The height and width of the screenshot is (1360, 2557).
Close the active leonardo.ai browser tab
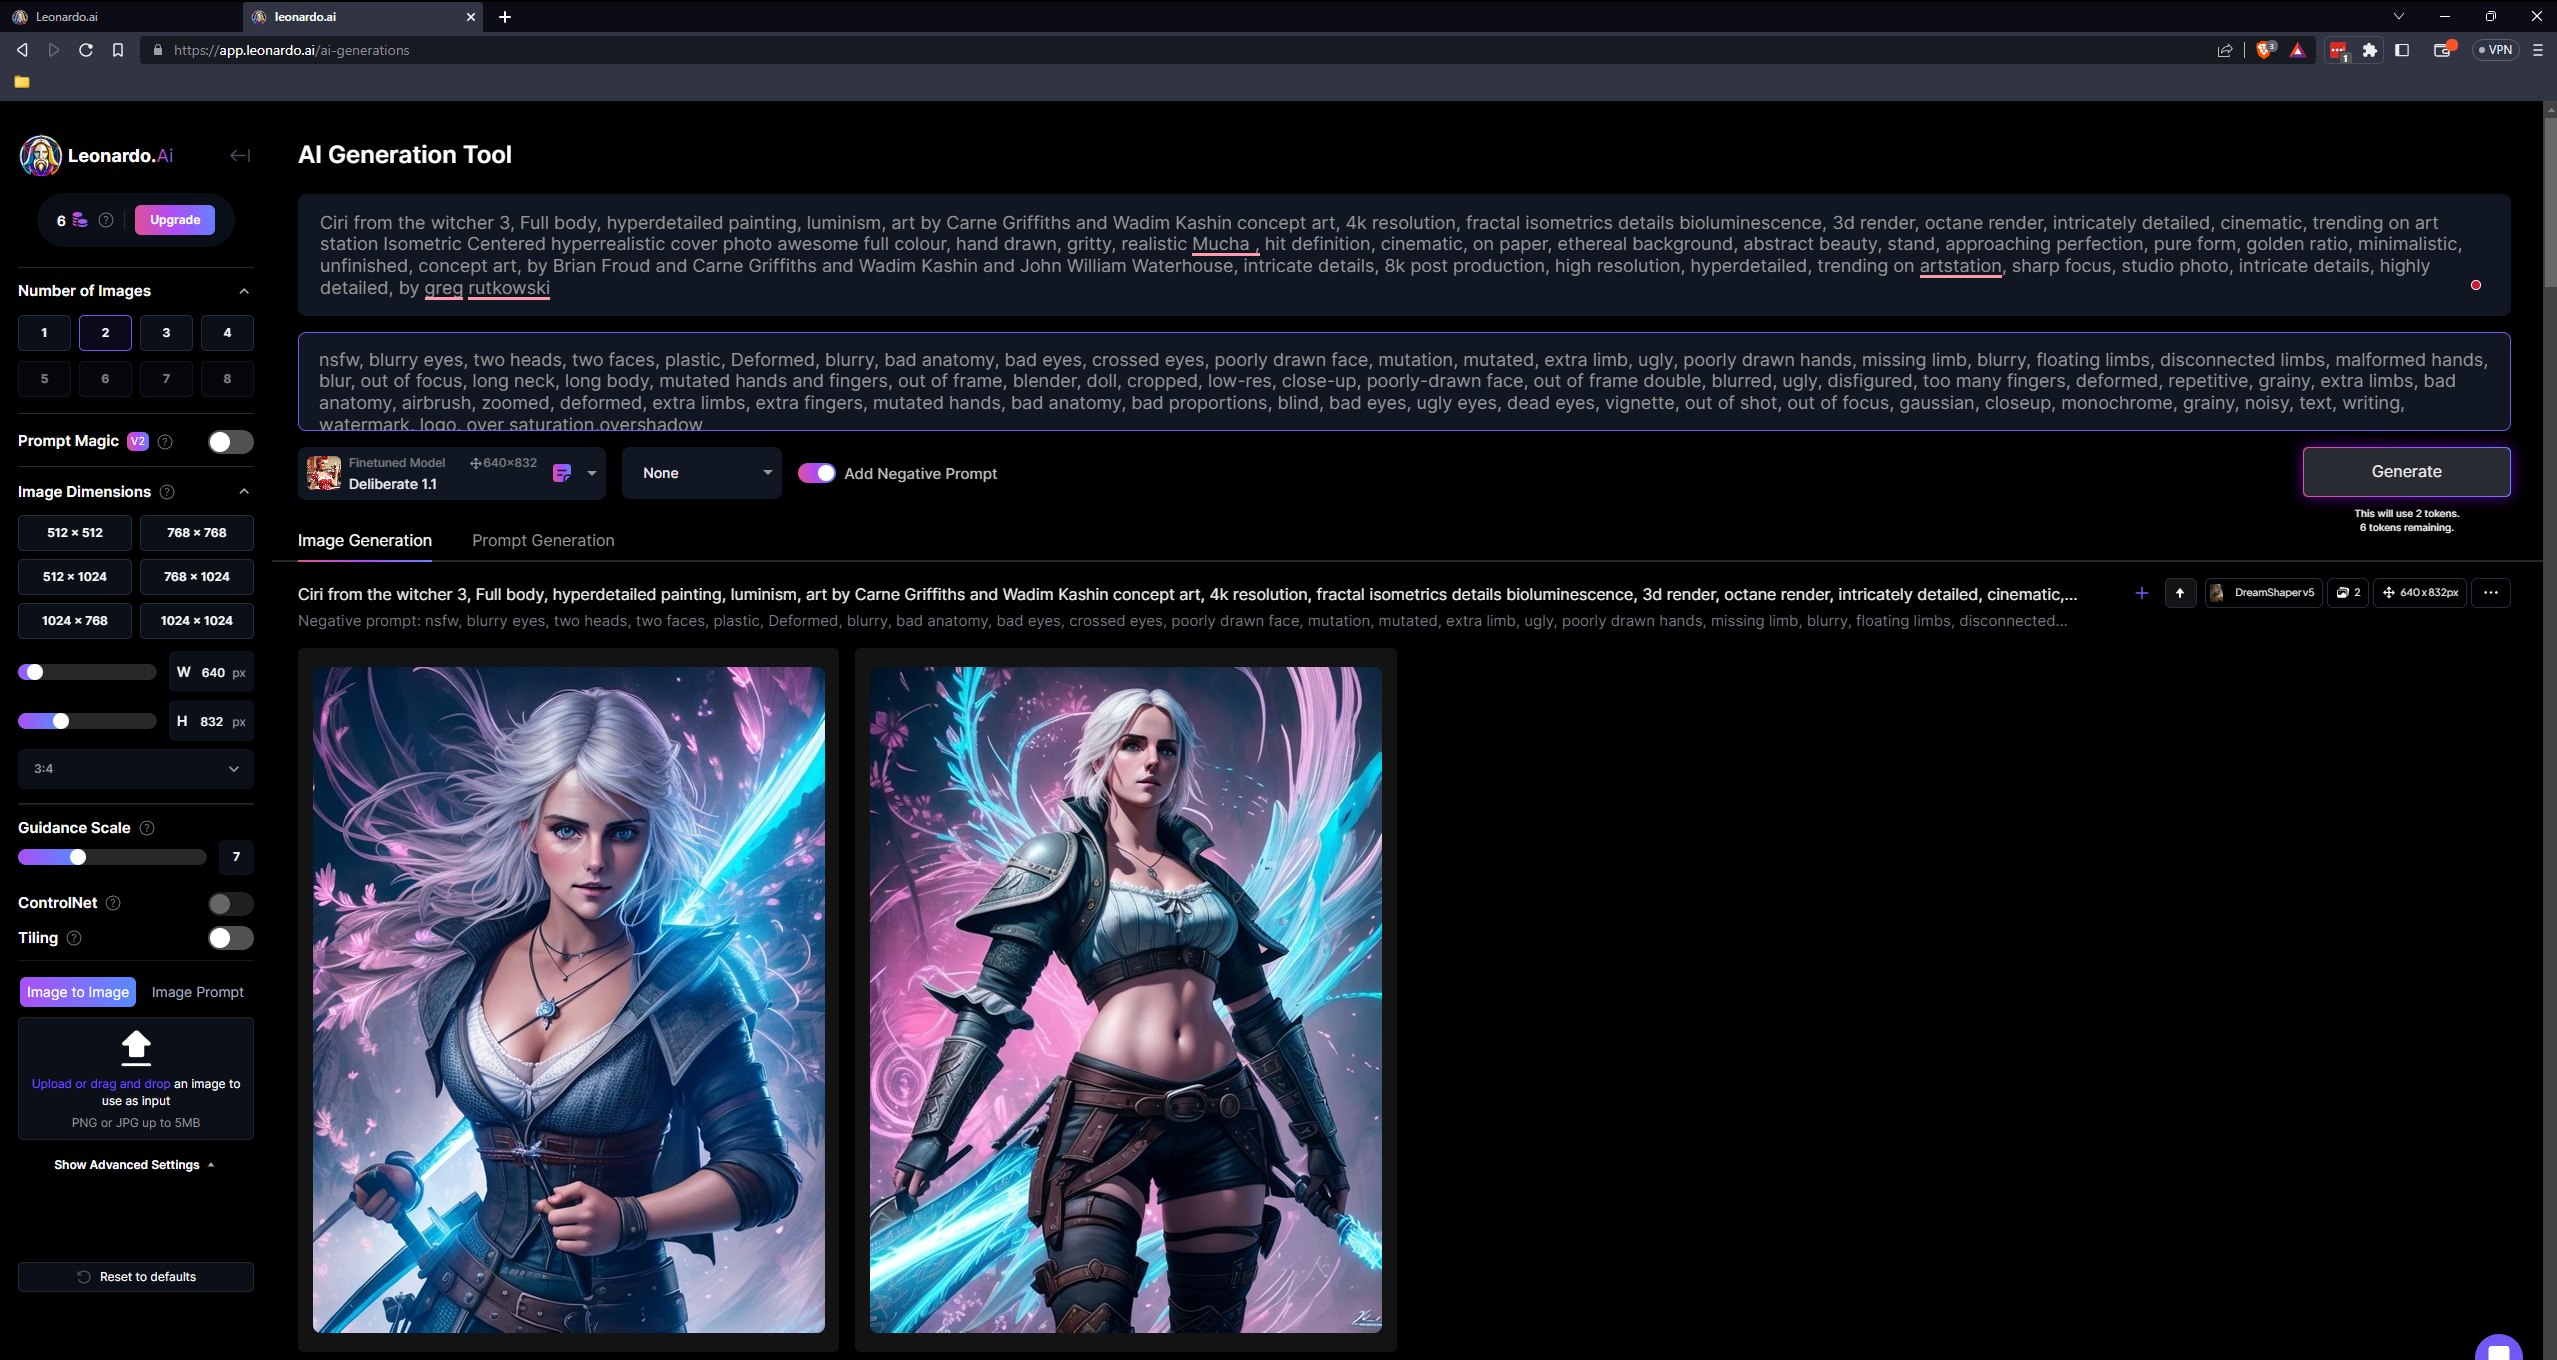471,17
